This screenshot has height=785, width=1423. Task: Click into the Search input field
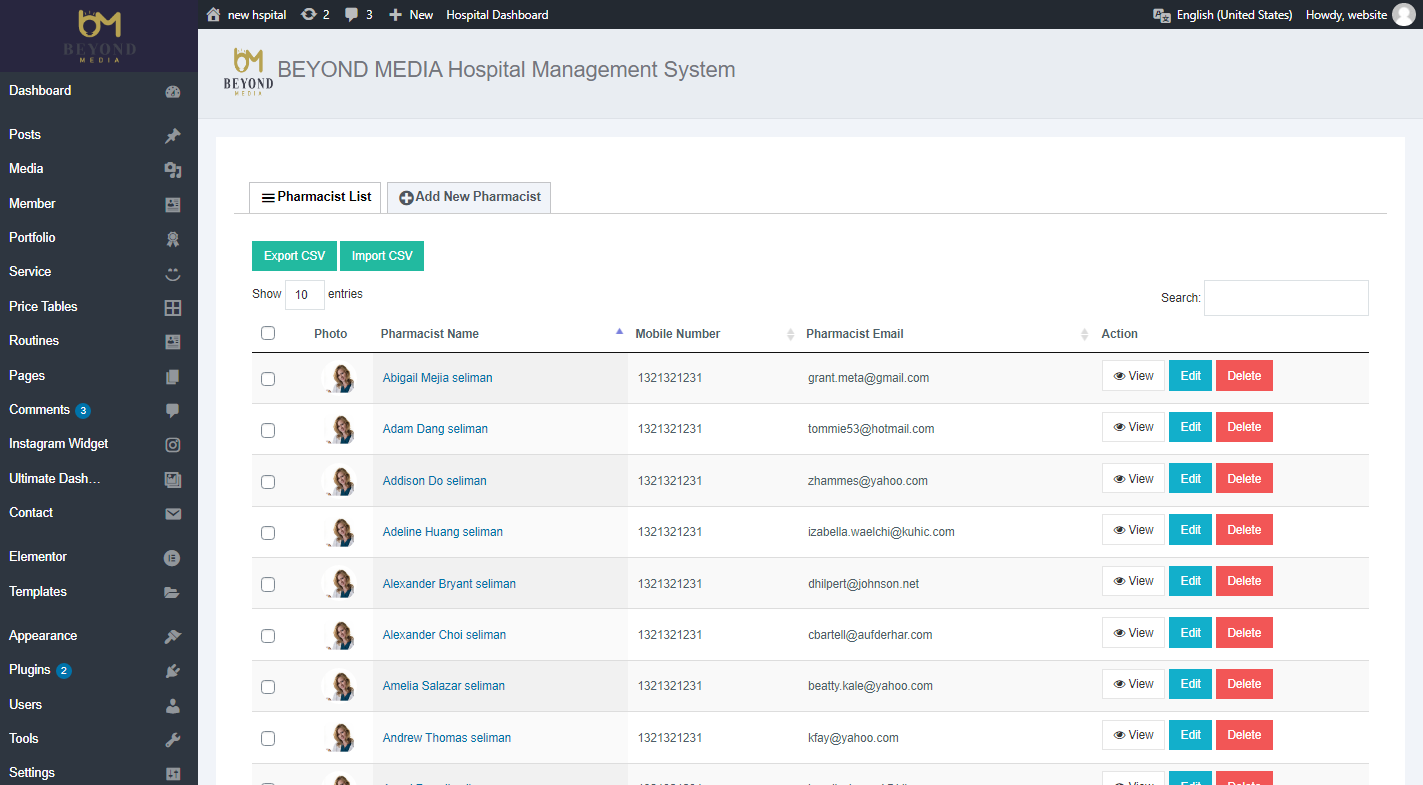coord(1285,298)
